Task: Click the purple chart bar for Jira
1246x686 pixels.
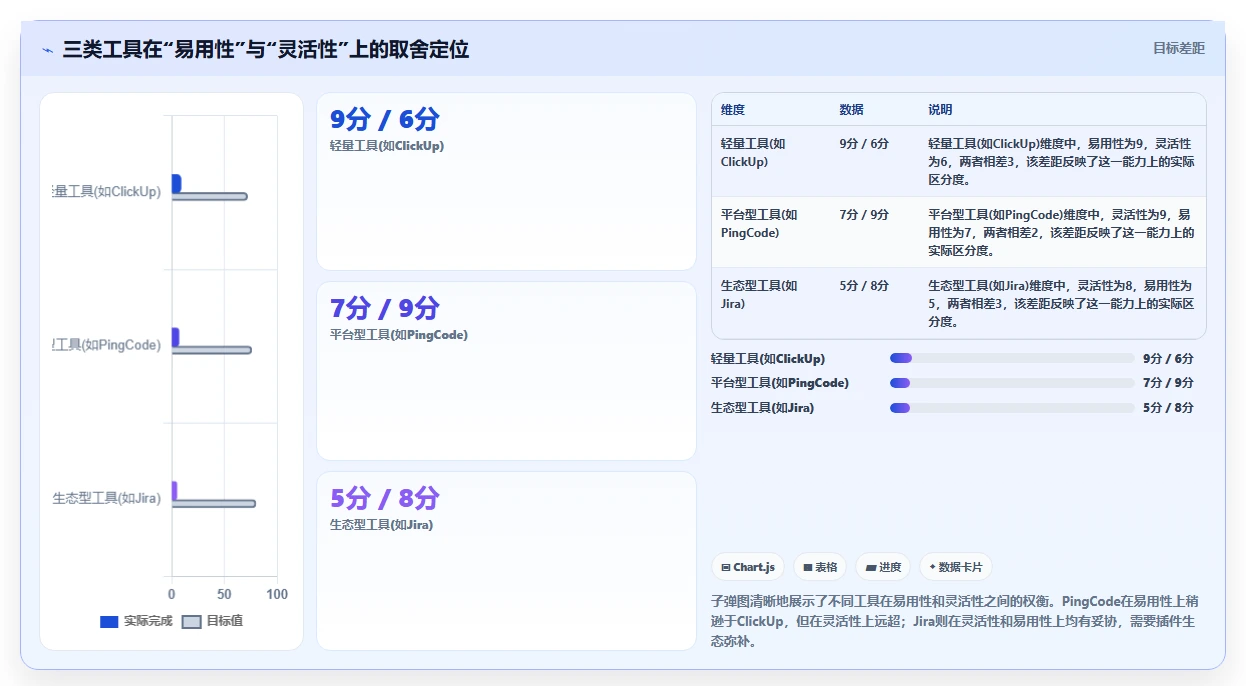Action: coord(174,490)
